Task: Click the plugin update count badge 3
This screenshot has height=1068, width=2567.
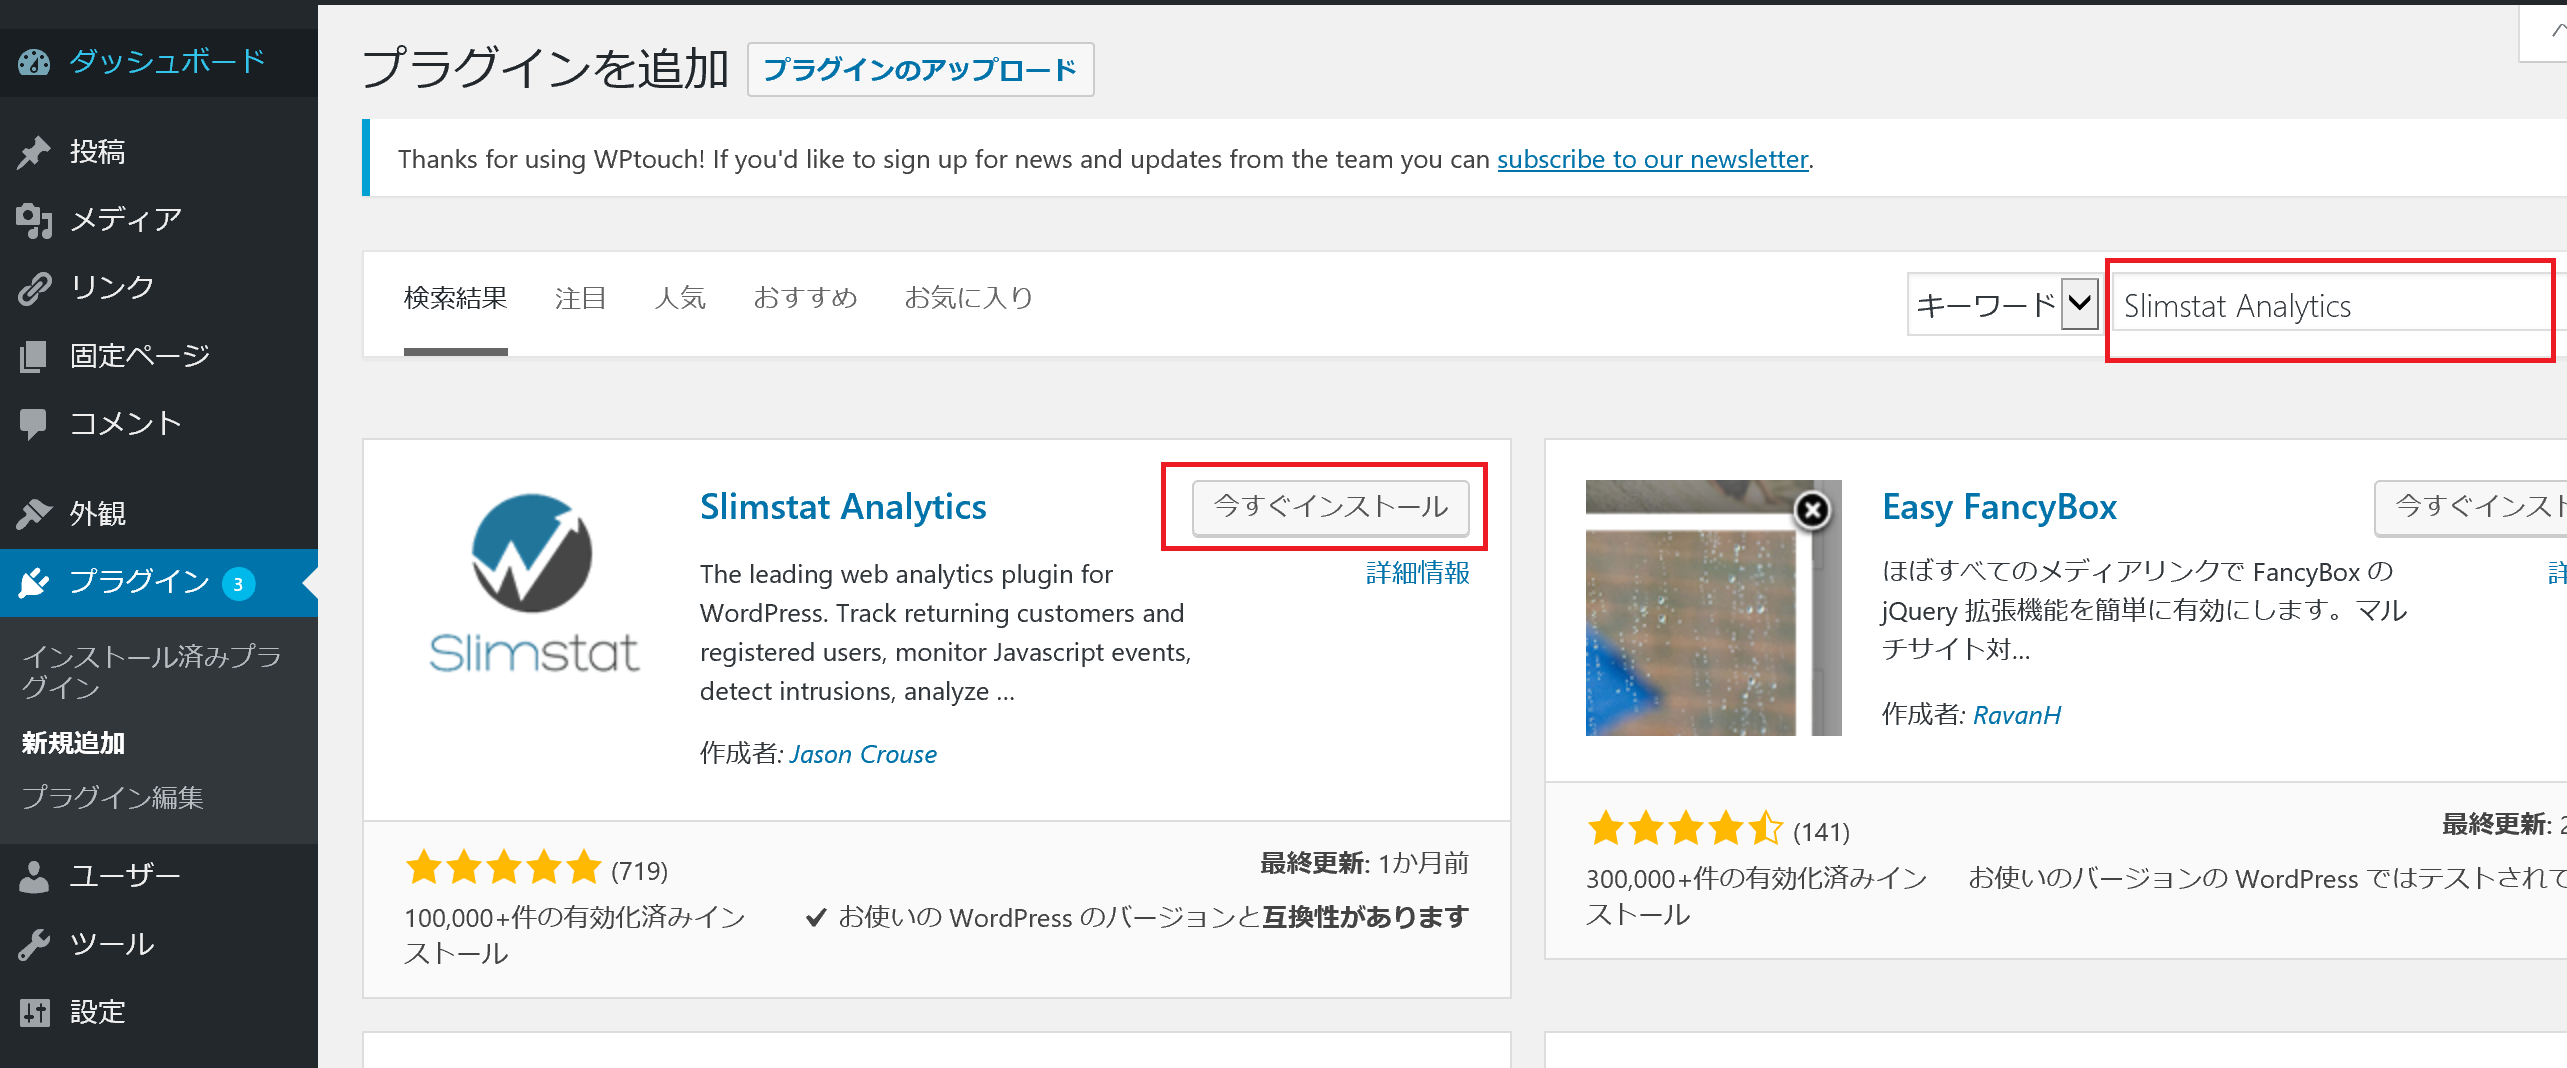Action: click(238, 584)
